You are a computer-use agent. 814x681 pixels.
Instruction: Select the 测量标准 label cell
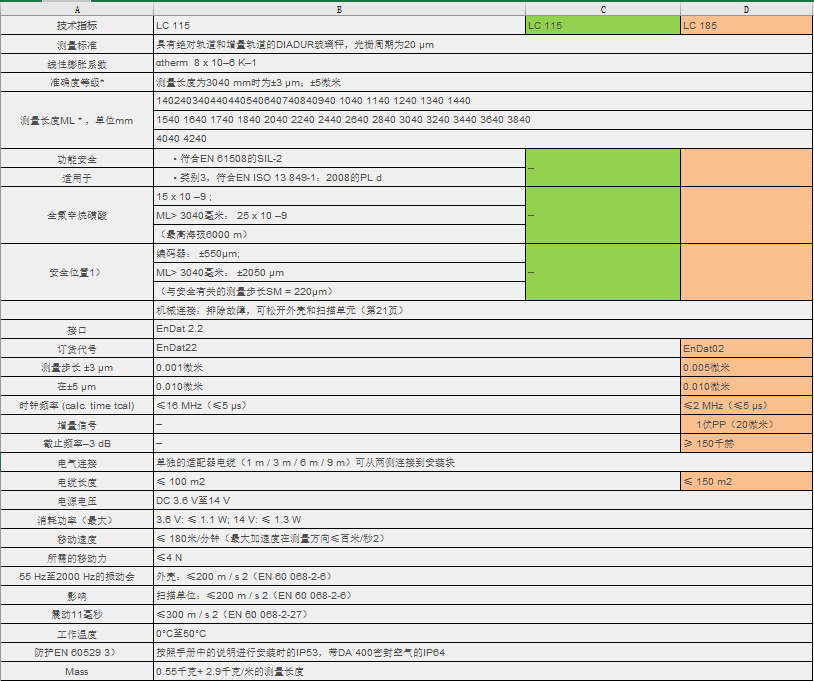77,45
